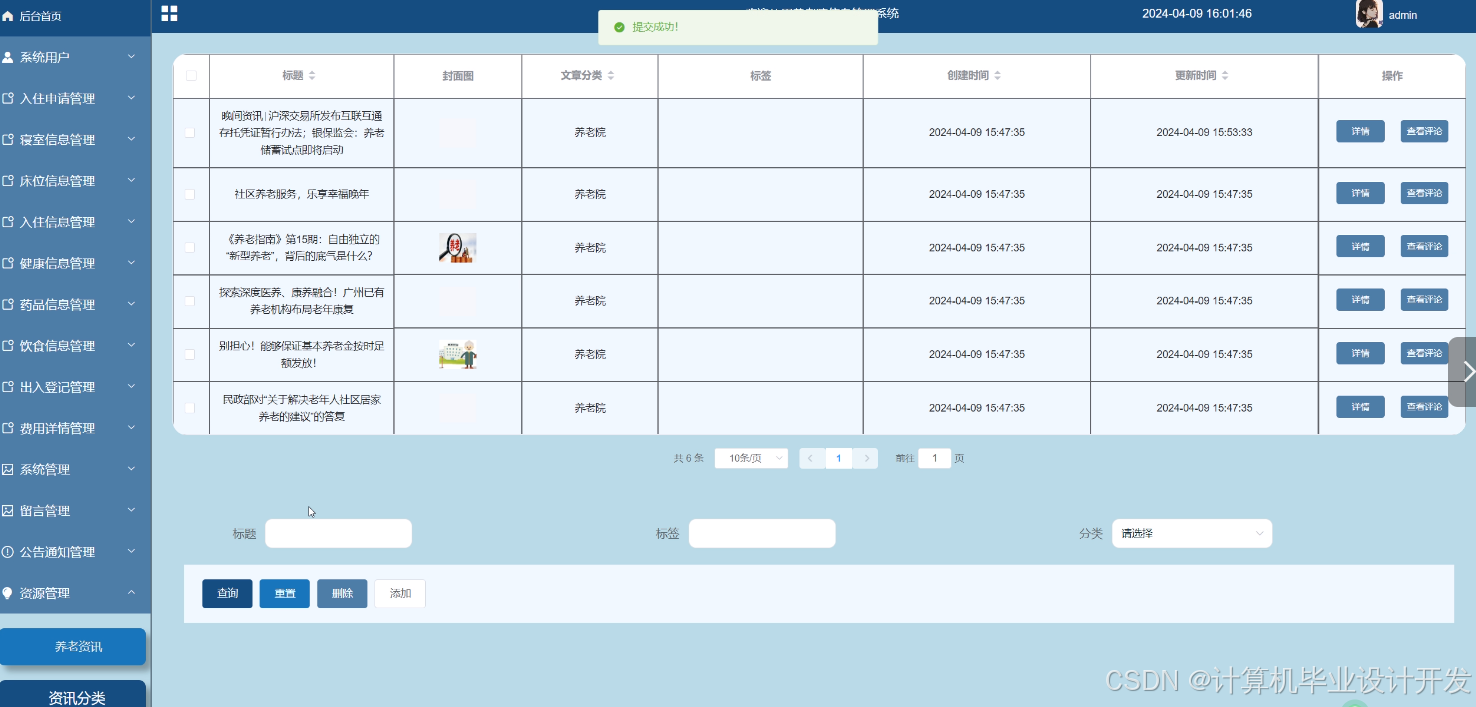Check the 民政部 row checkbox
The image size is (1476, 707).
(x=191, y=408)
